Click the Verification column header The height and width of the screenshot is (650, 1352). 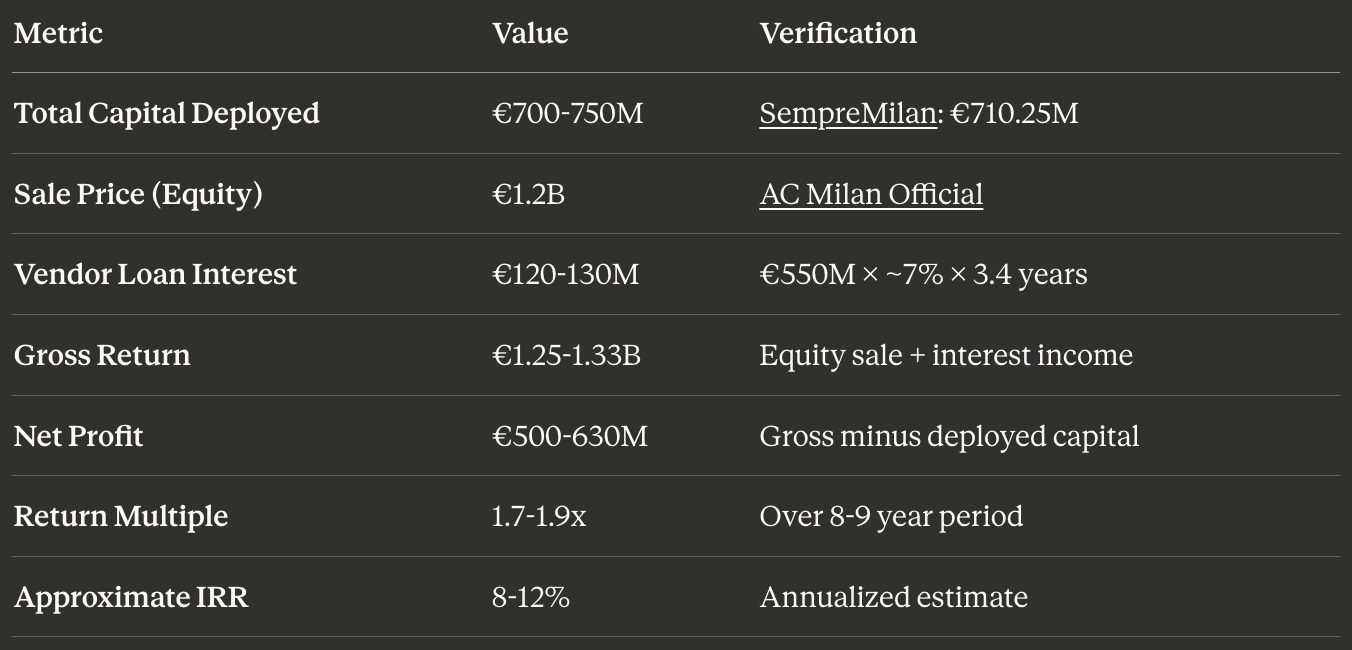click(838, 33)
